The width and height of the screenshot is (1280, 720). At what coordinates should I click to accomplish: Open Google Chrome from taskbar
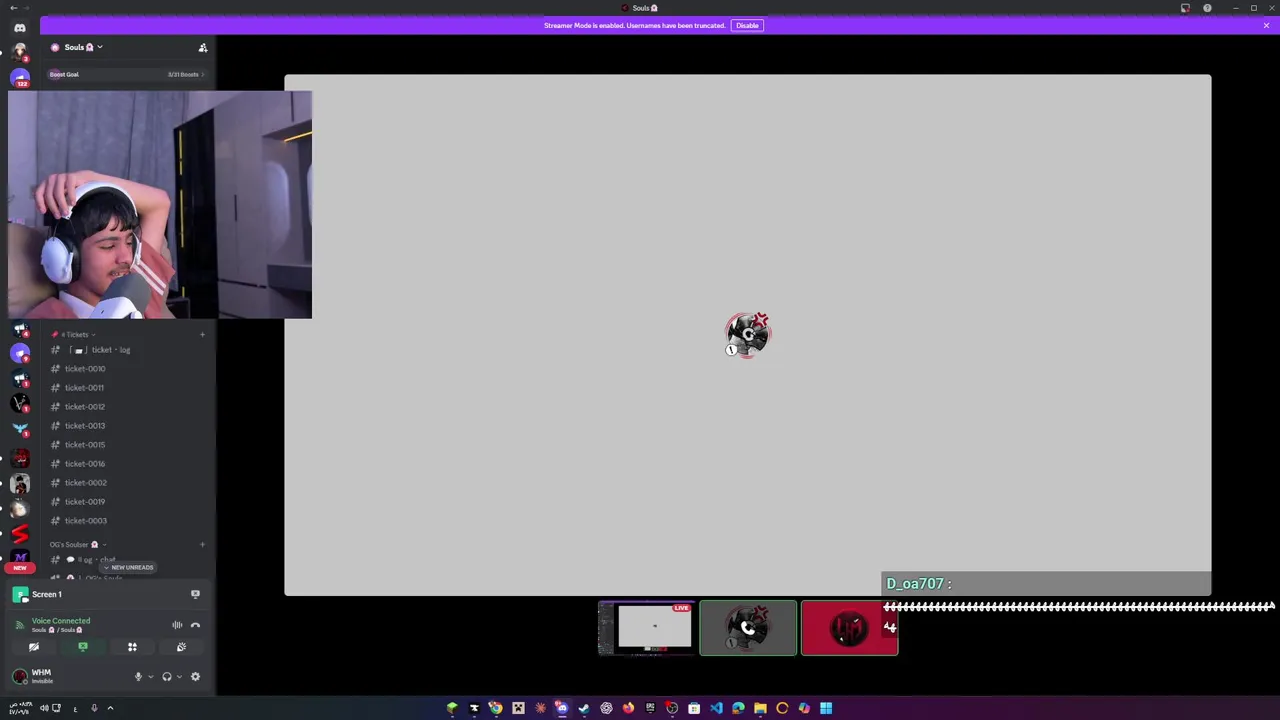(495, 708)
